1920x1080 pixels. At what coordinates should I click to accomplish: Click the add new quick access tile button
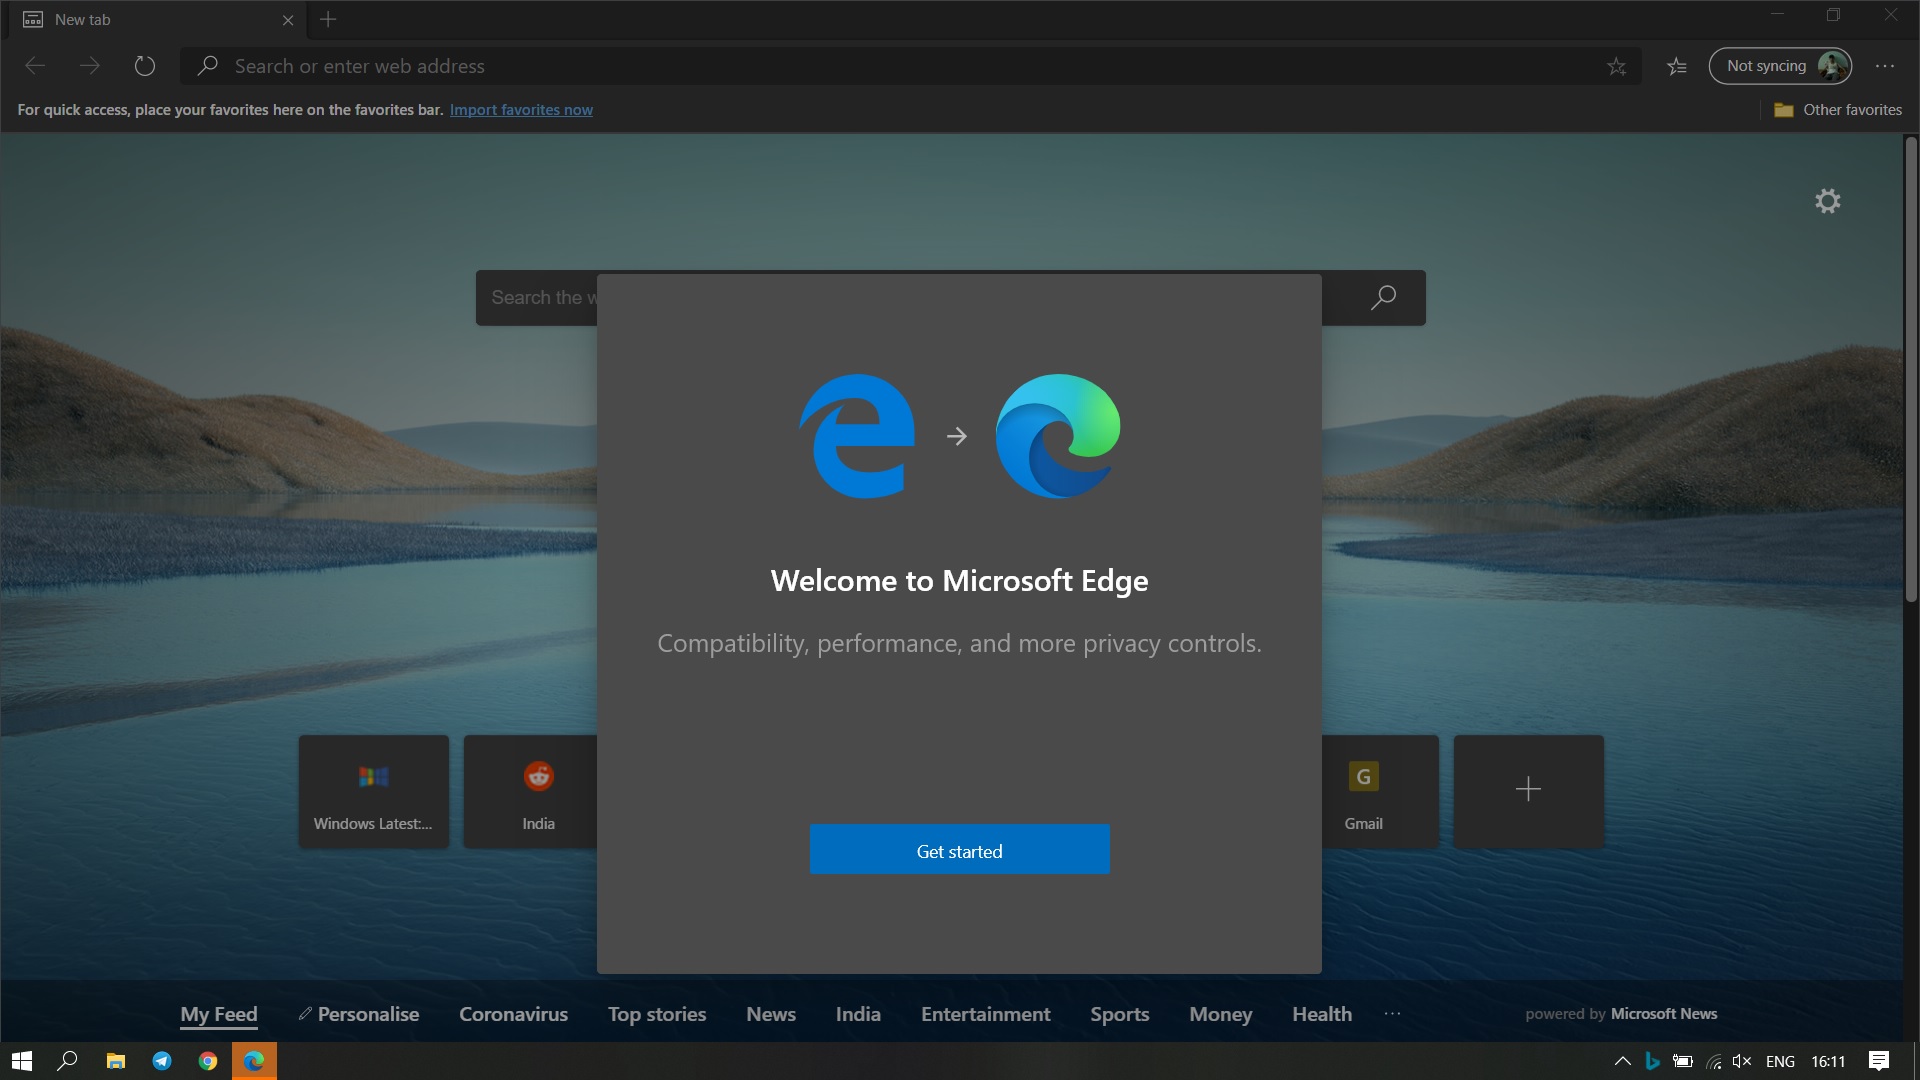(1527, 789)
